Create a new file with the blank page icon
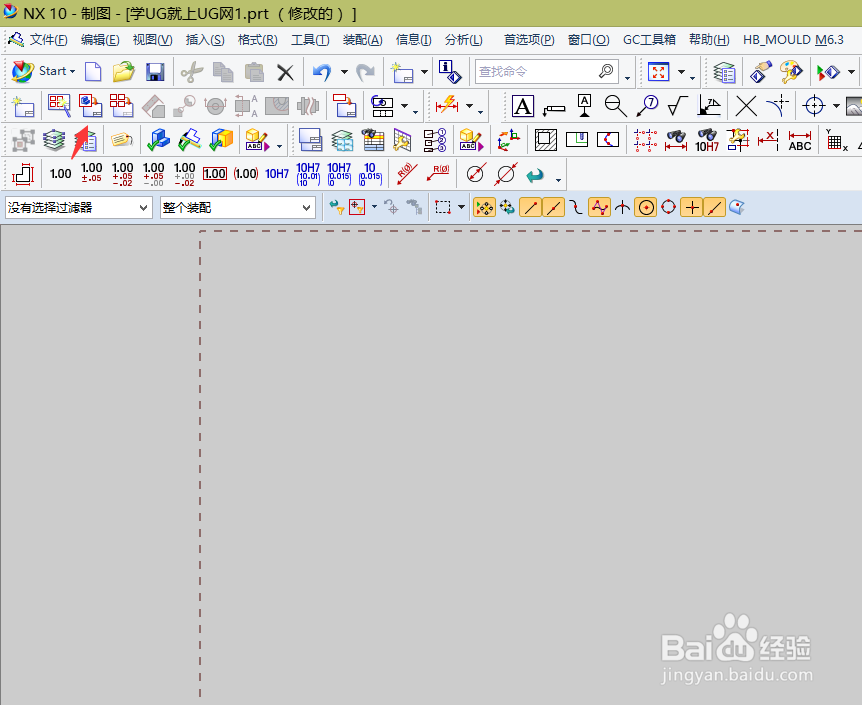Image resolution: width=862 pixels, height=705 pixels. pyautogui.click(x=93, y=71)
